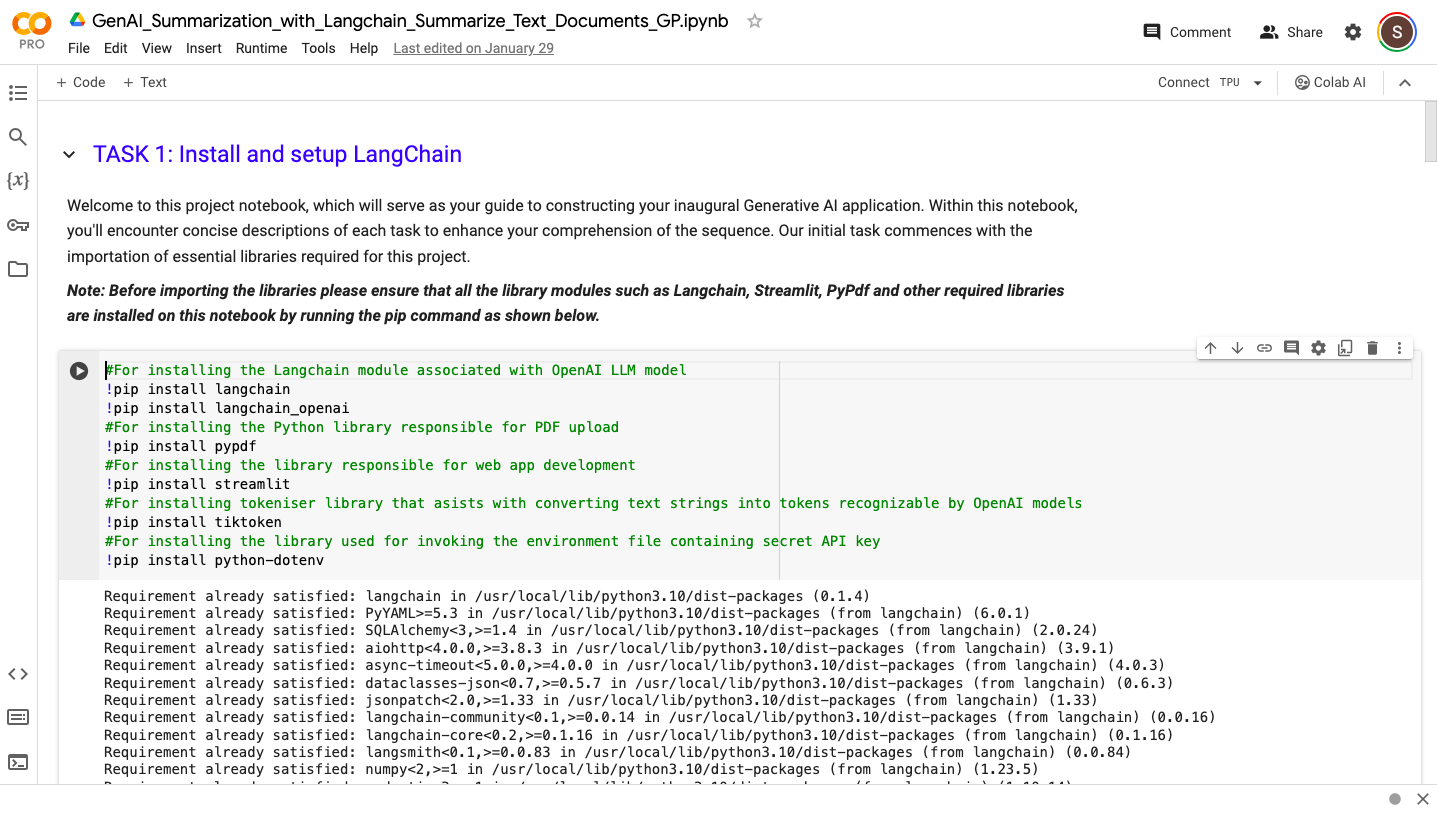
Task: Click the Share button
Action: [x=1291, y=32]
